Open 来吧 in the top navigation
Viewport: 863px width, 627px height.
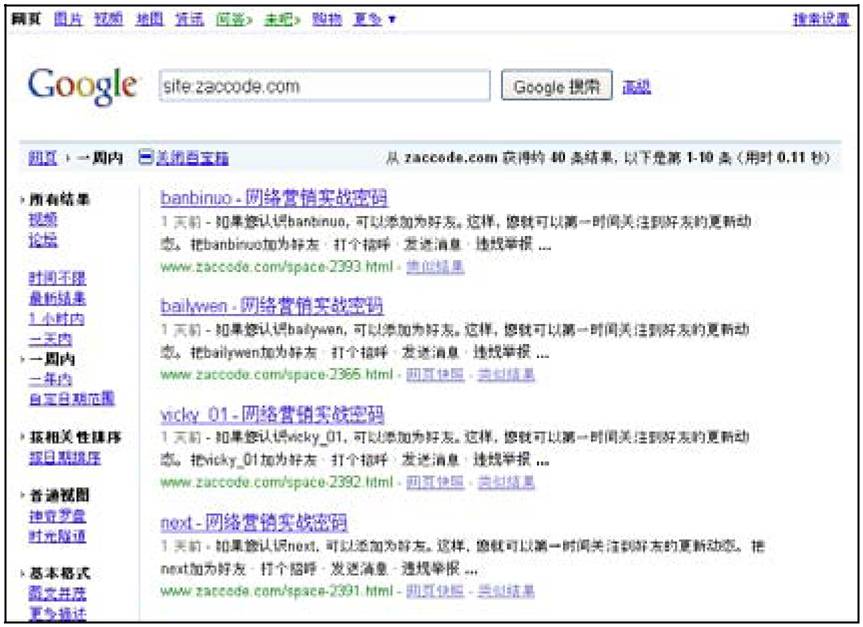[282, 19]
